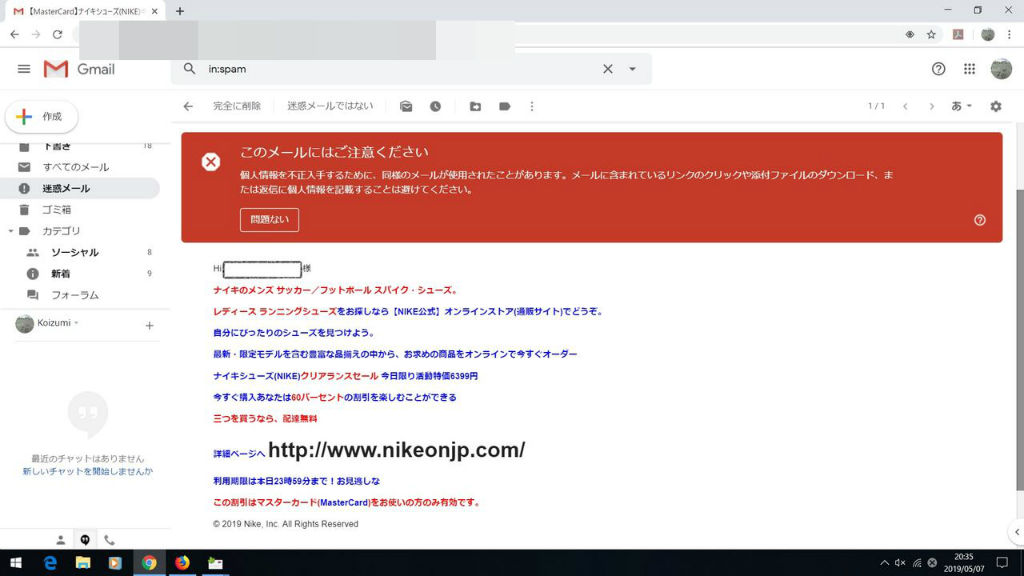The width and height of the screenshot is (1024, 576).
Task: Open Microsoft Edge from taskbar
Action: tap(50, 562)
